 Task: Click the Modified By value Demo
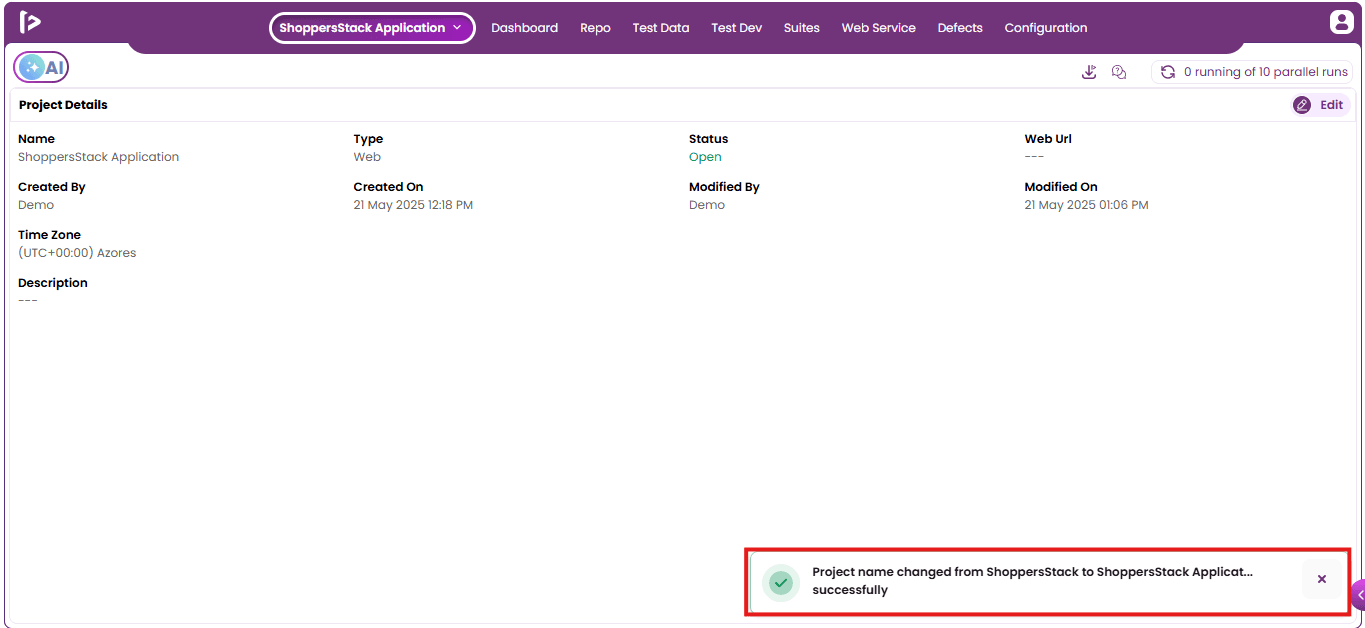tap(707, 205)
